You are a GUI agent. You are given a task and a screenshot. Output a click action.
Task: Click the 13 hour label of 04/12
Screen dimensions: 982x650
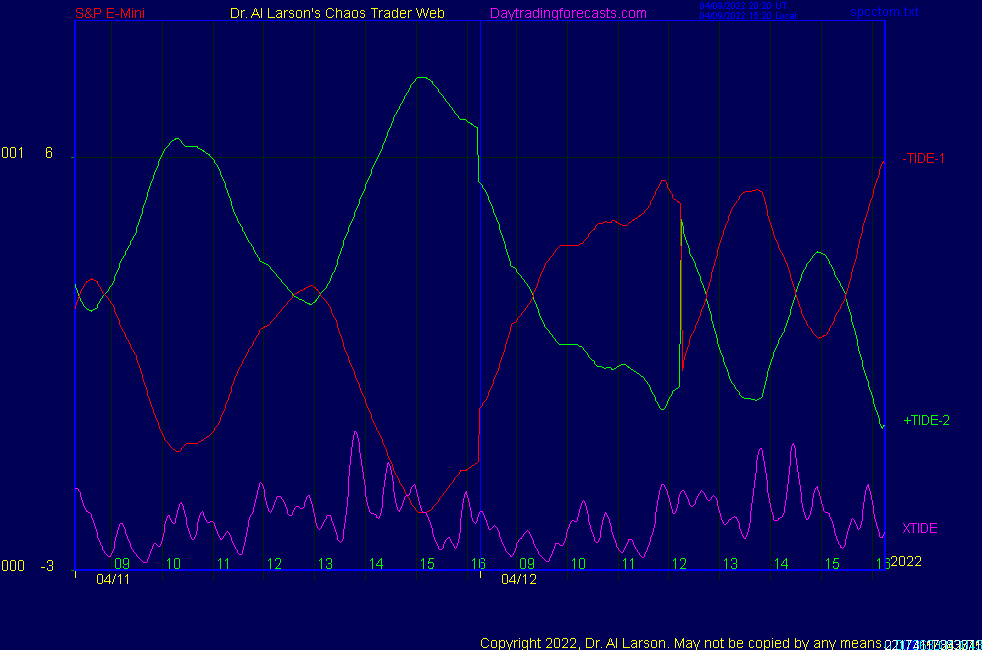(730, 564)
